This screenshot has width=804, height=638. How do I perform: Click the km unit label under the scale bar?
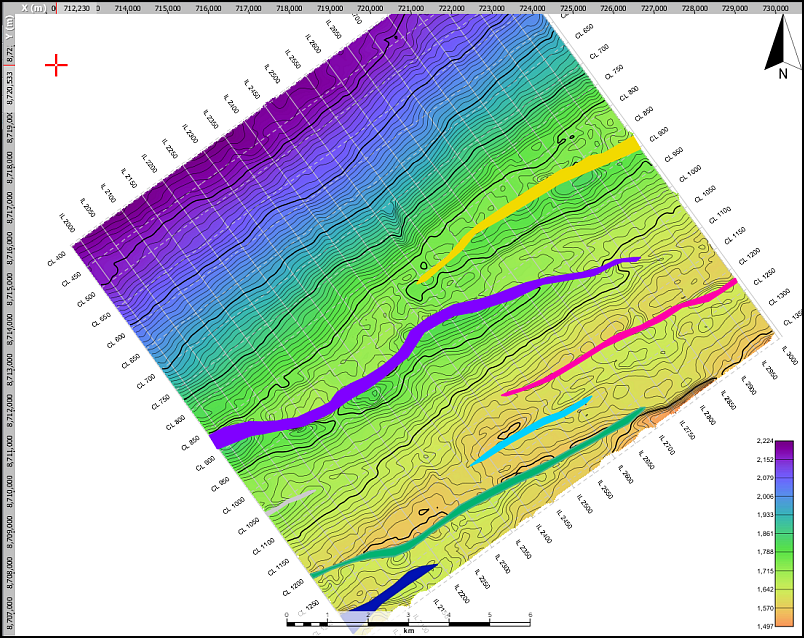409,631
